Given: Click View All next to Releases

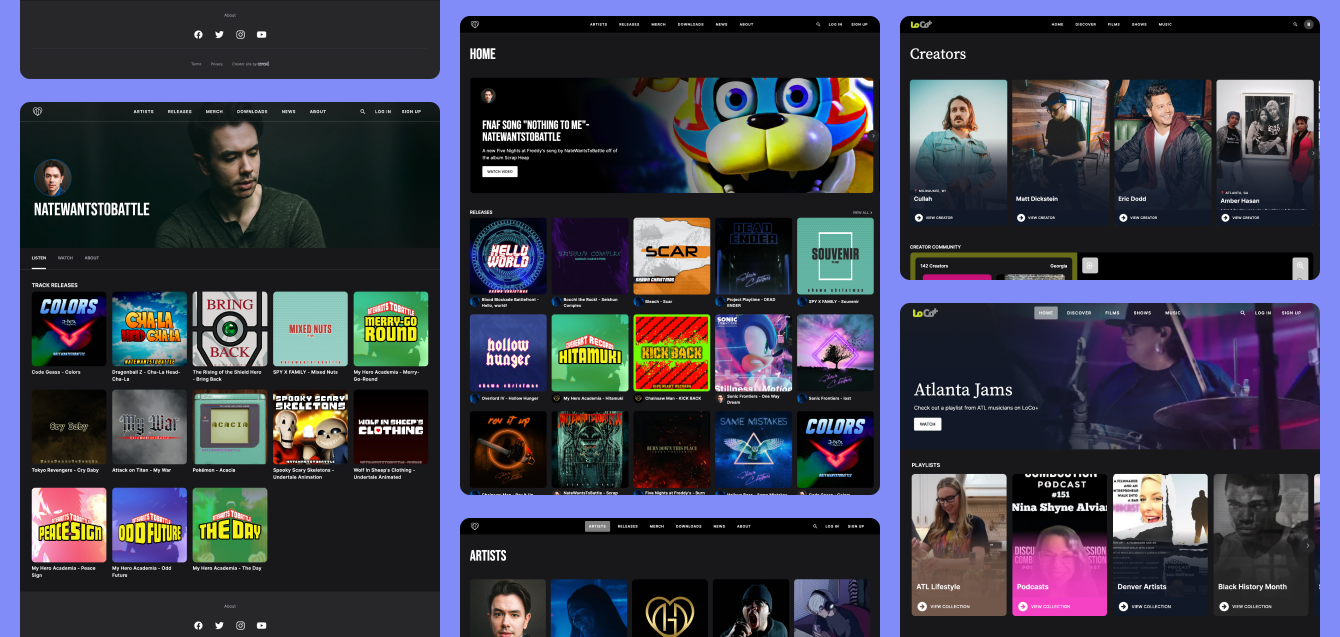Looking at the screenshot, I should [x=862, y=212].
